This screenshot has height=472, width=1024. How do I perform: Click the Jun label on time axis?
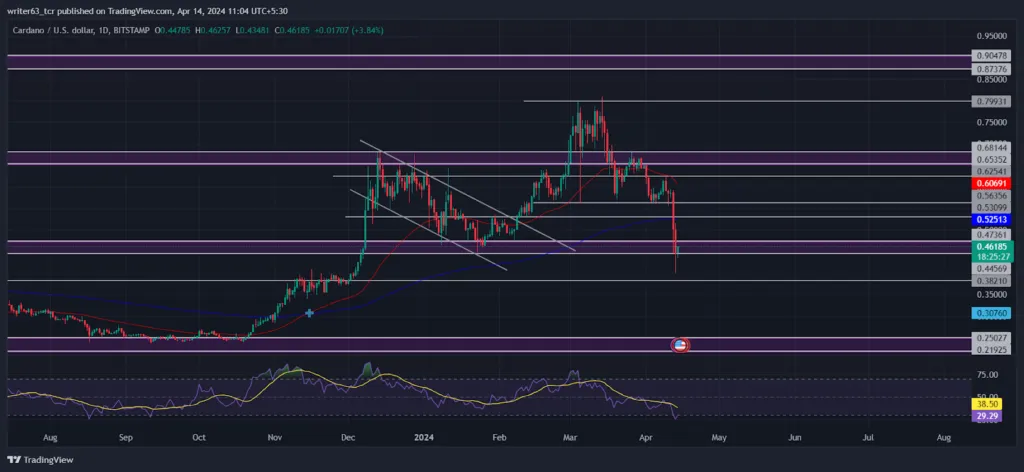pos(794,437)
